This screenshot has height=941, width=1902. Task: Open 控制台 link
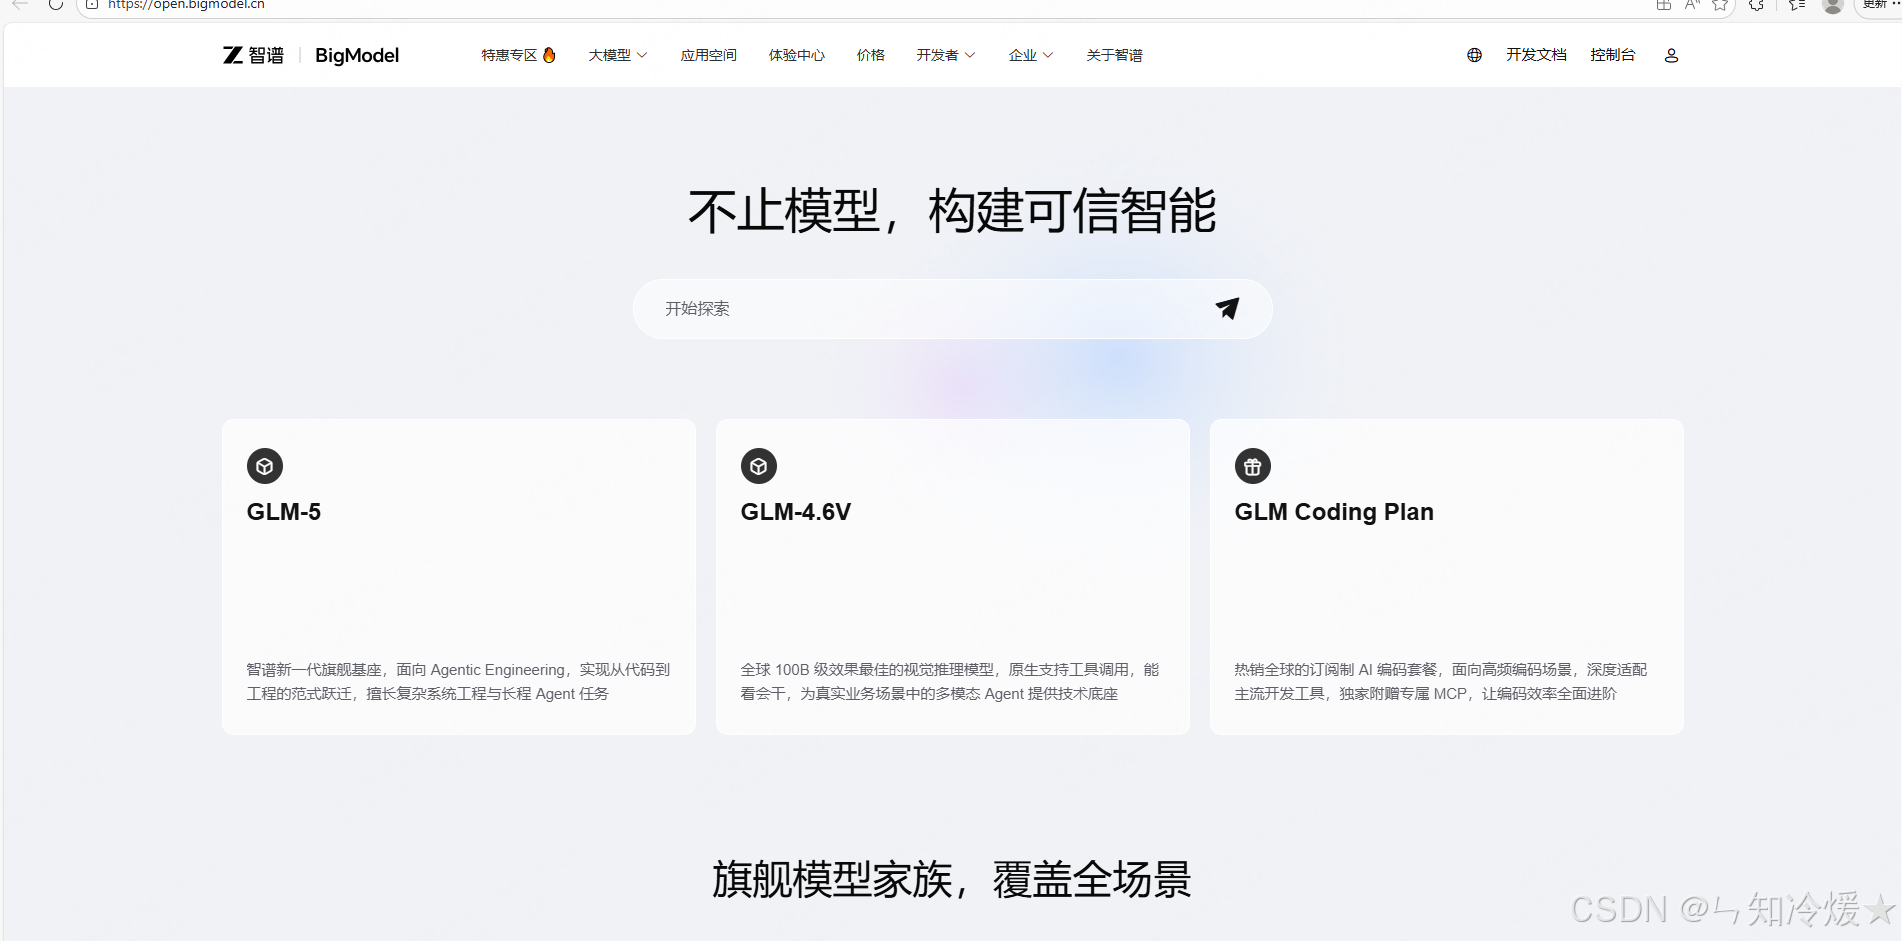(1612, 55)
